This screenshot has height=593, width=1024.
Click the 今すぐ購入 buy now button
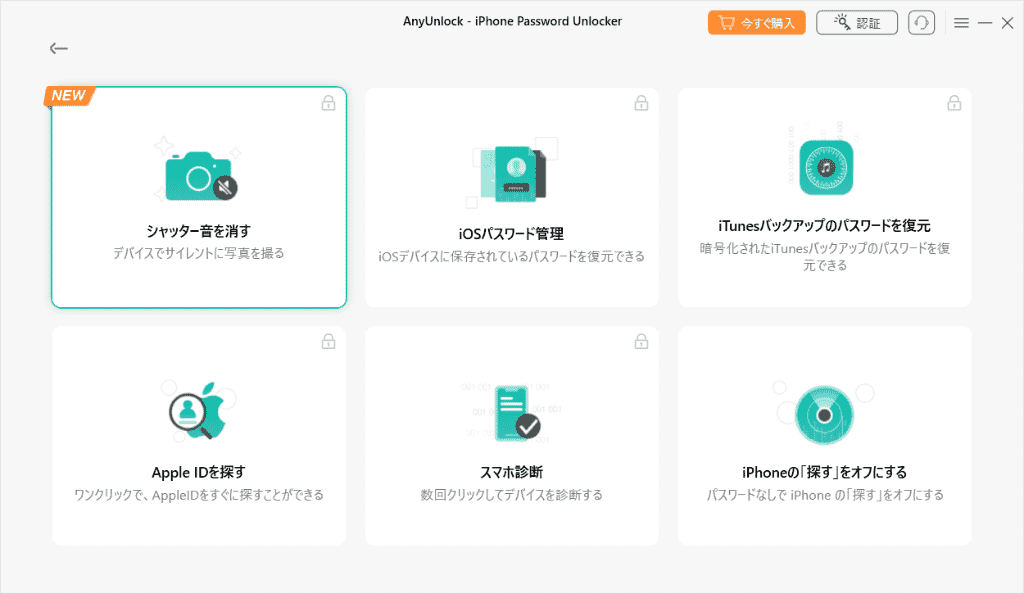tap(756, 23)
